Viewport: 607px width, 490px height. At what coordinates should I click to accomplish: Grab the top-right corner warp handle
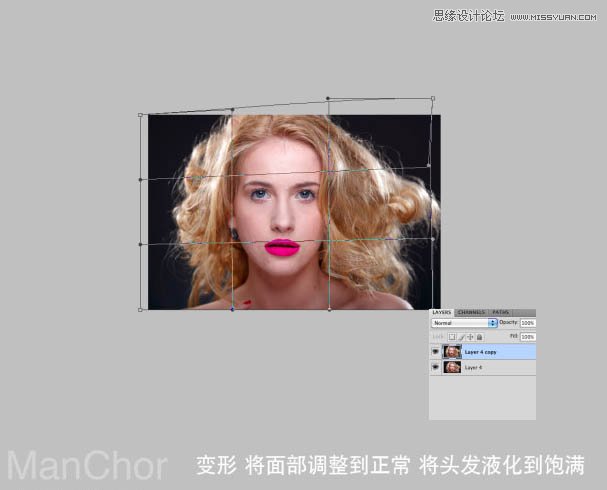(x=433, y=98)
